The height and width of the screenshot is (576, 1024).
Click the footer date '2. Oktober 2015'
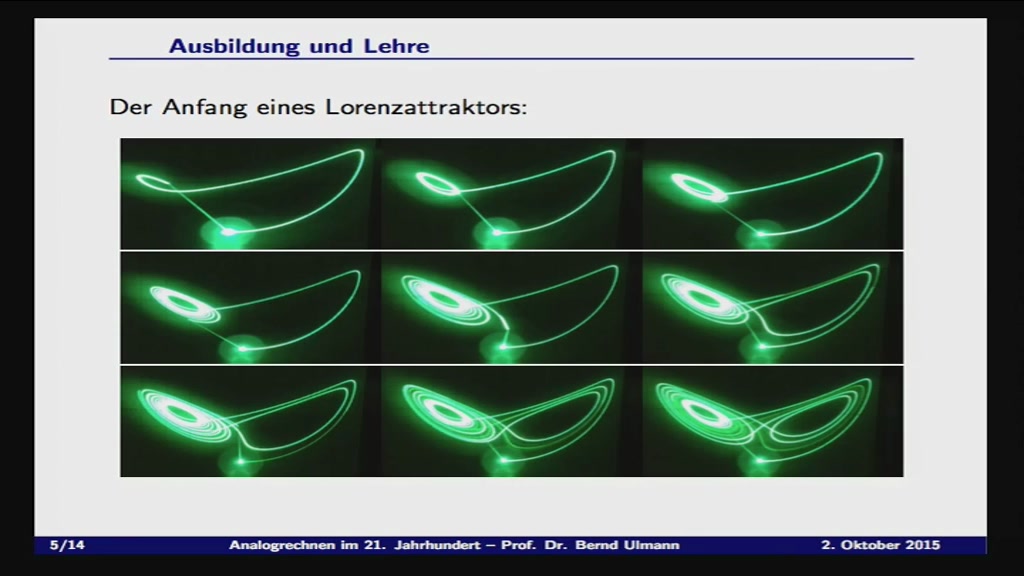click(x=880, y=545)
